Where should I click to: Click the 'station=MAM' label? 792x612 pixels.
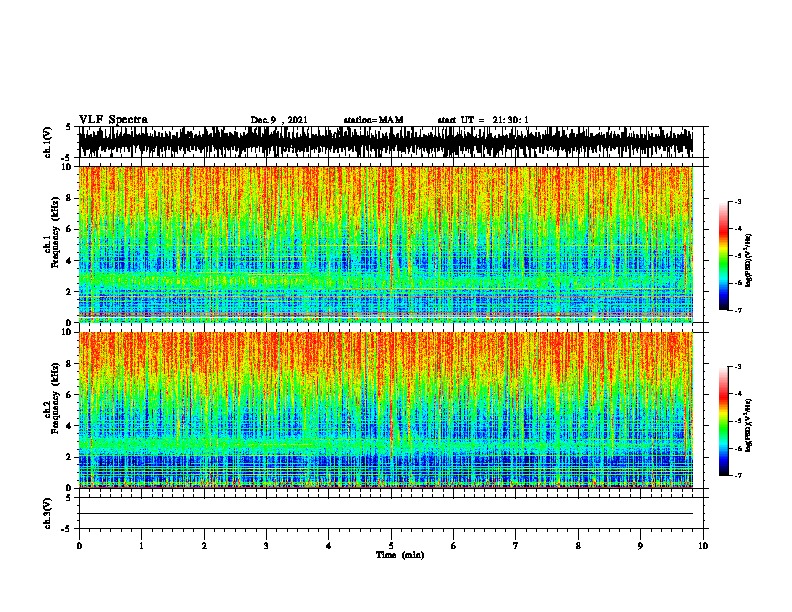click(373, 120)
